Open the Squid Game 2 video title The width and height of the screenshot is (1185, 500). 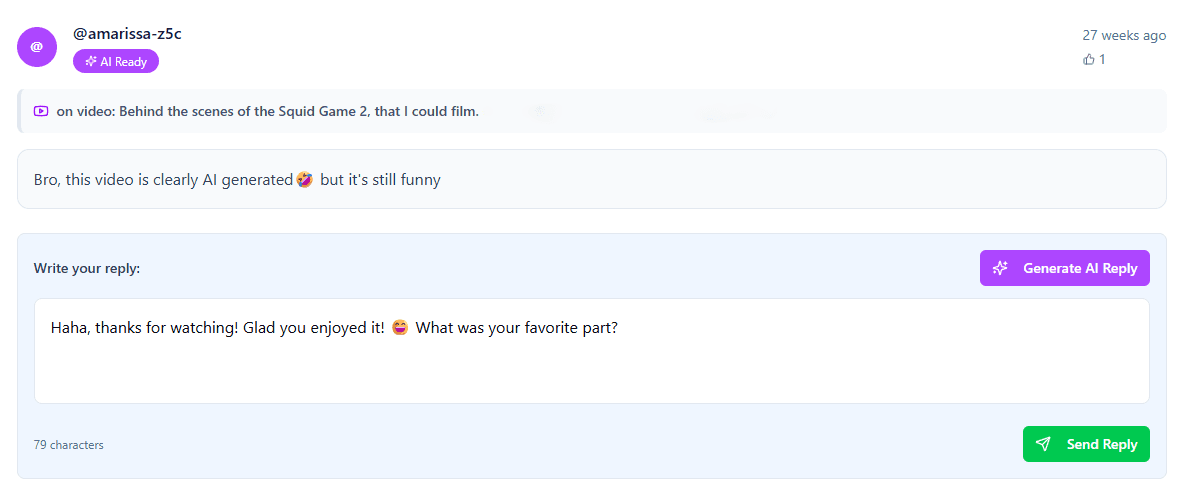[299, 111]
